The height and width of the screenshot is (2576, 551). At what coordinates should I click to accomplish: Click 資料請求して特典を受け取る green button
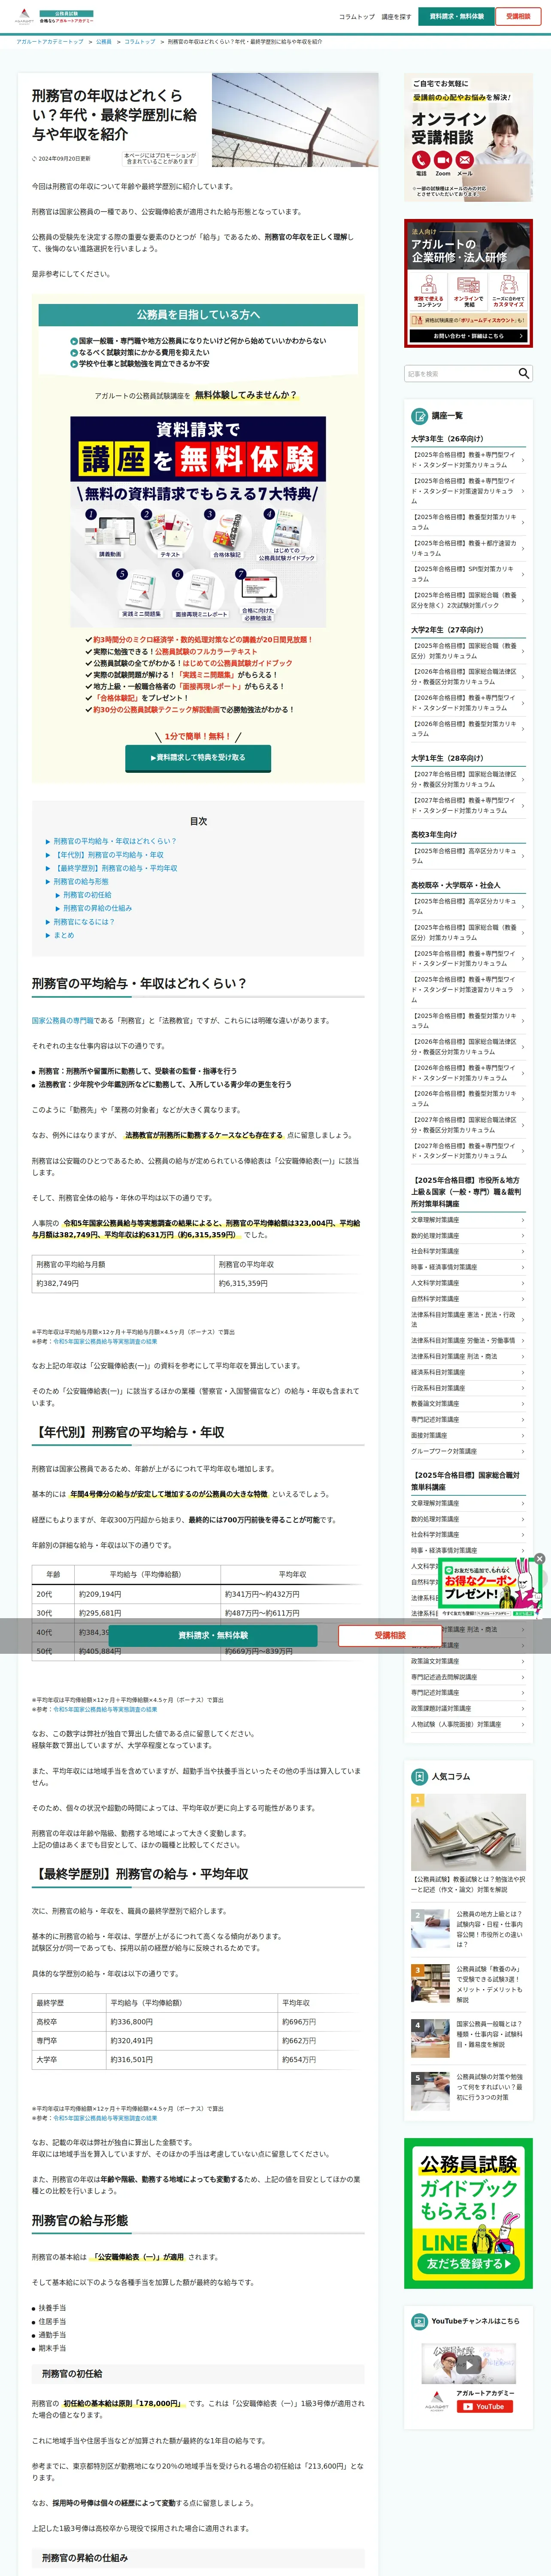pyautogui.click(x=198, y=757)
